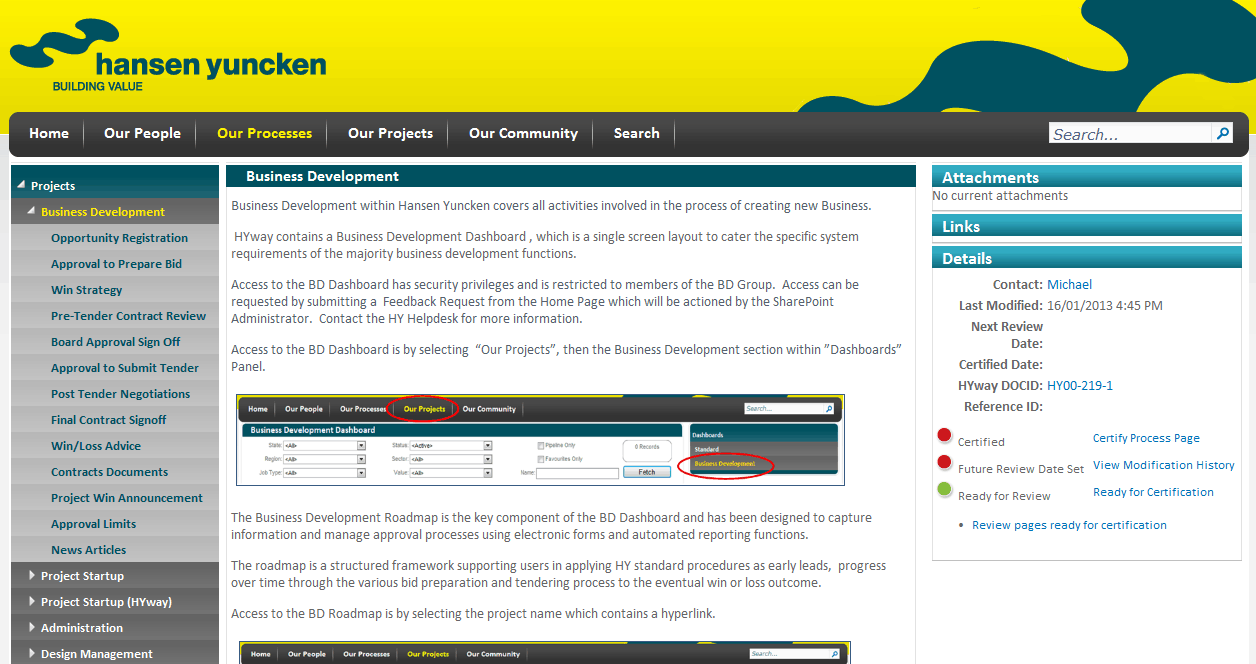Go to Board Approval Sign Off

point(115,342)
